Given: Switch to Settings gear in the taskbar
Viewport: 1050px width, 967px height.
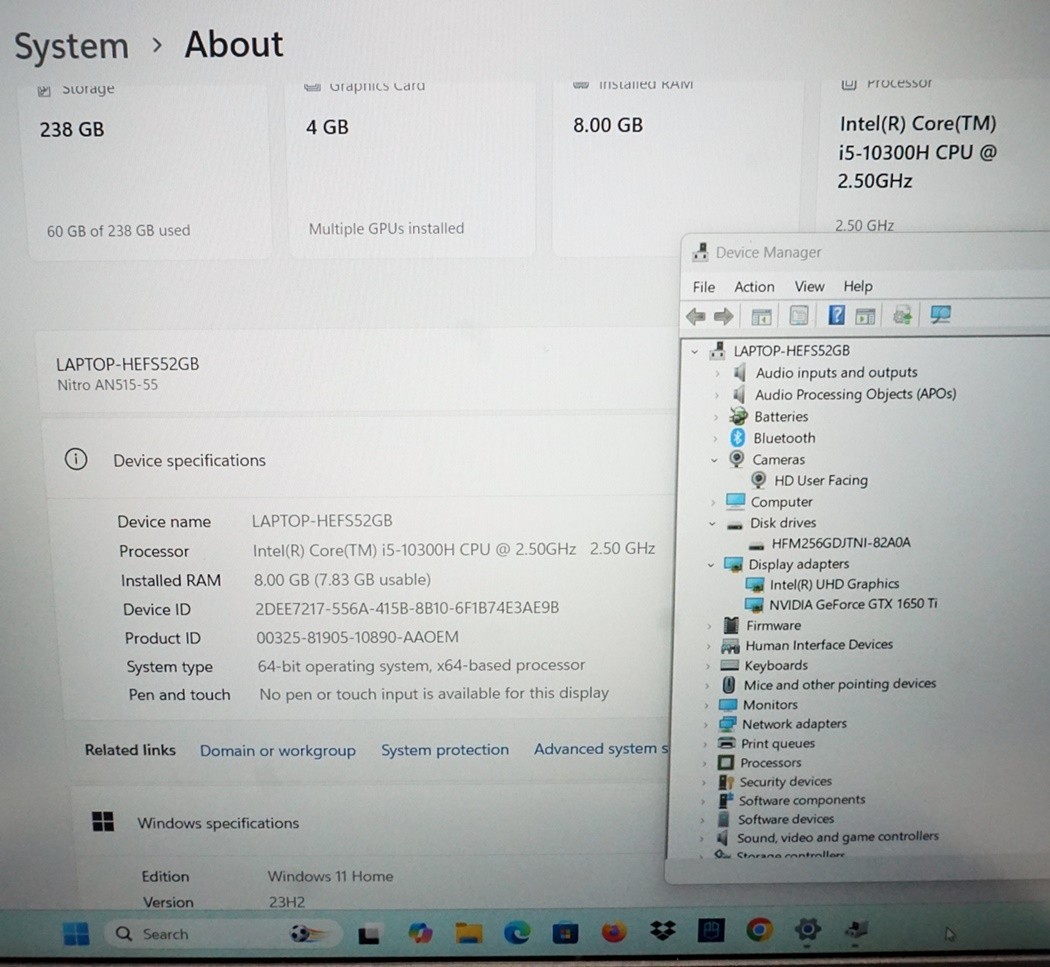Looking at the screenshot, I should [807, 929].
